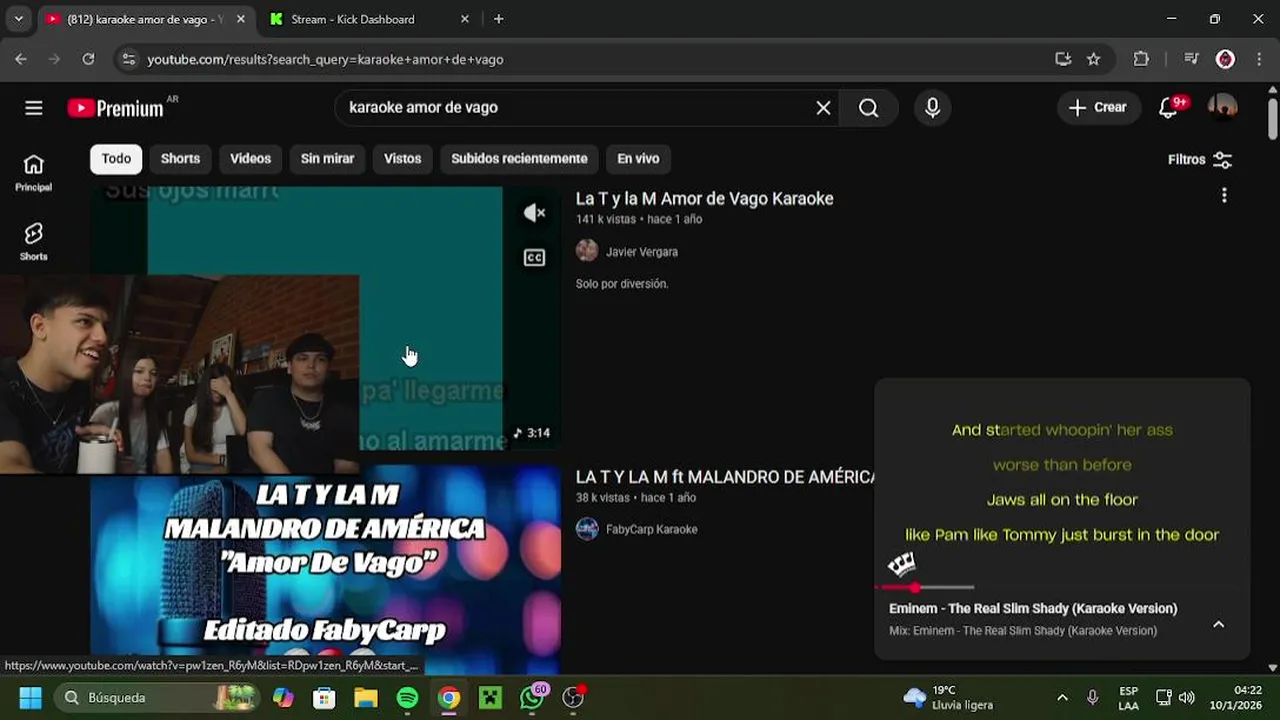Select the Subidos recientemente chip
The height and width of the screenshot is (720, 1280).
point(519,159)
